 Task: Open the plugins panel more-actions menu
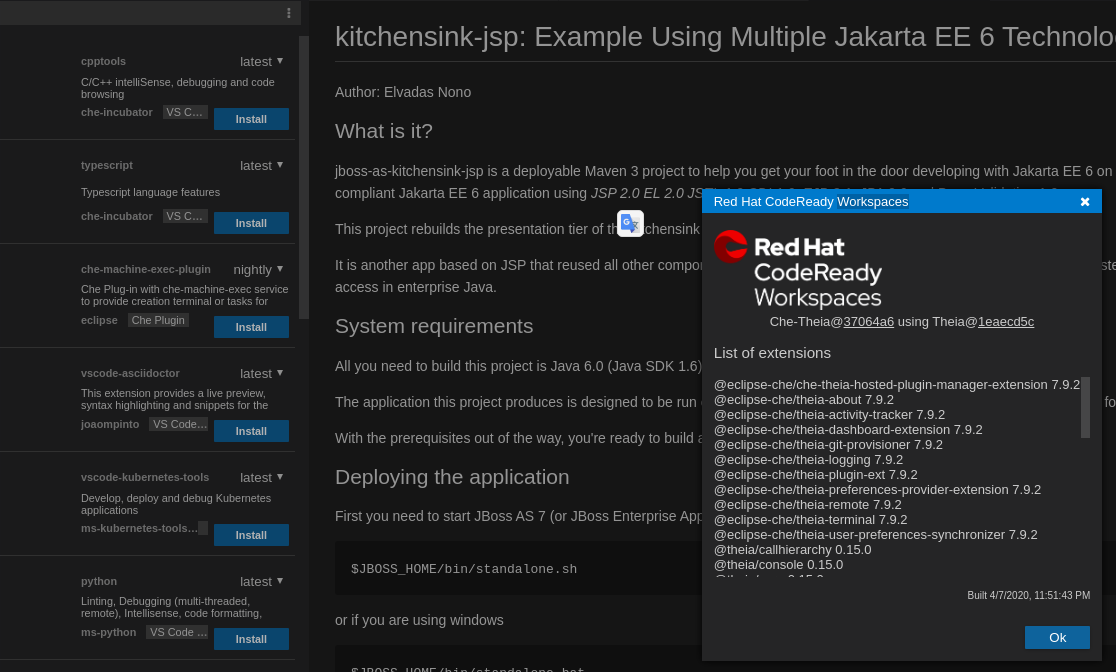point(288,13)
